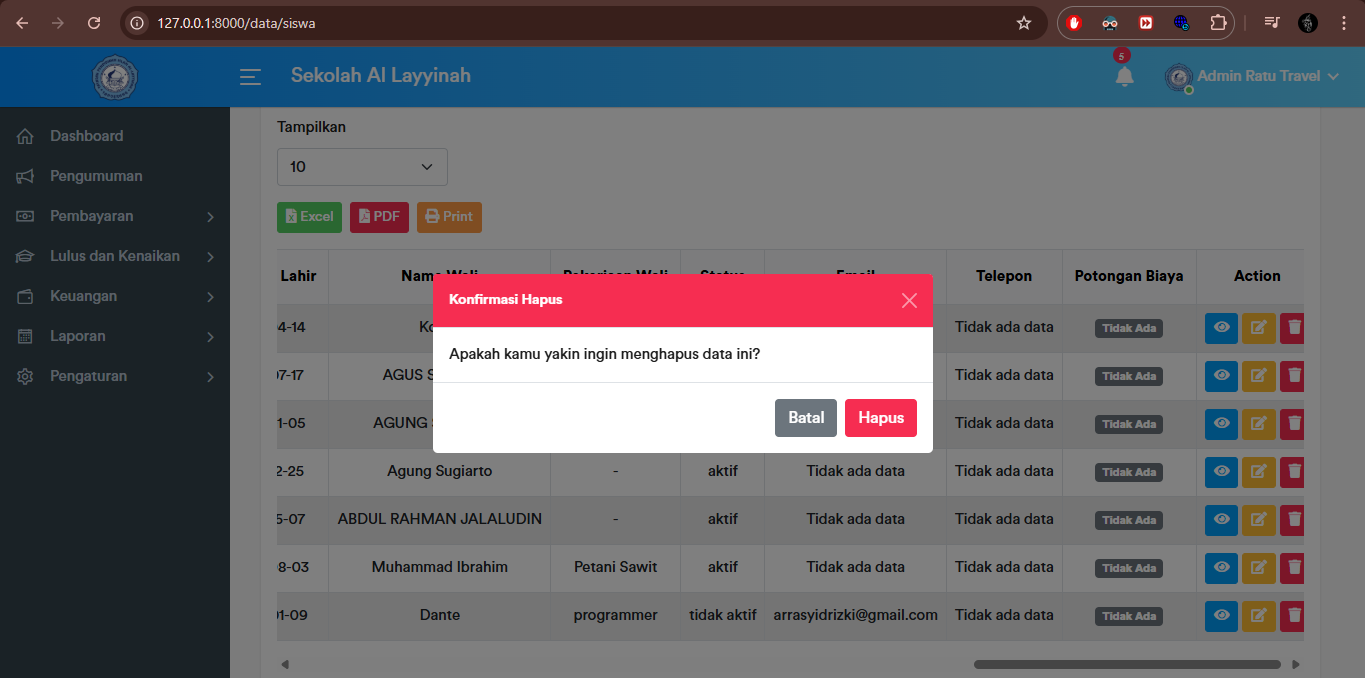Screen dimensions: 1365x678
Task: Open the Admin Ratu Travel user dropdown
Action: pos(1257,77)
